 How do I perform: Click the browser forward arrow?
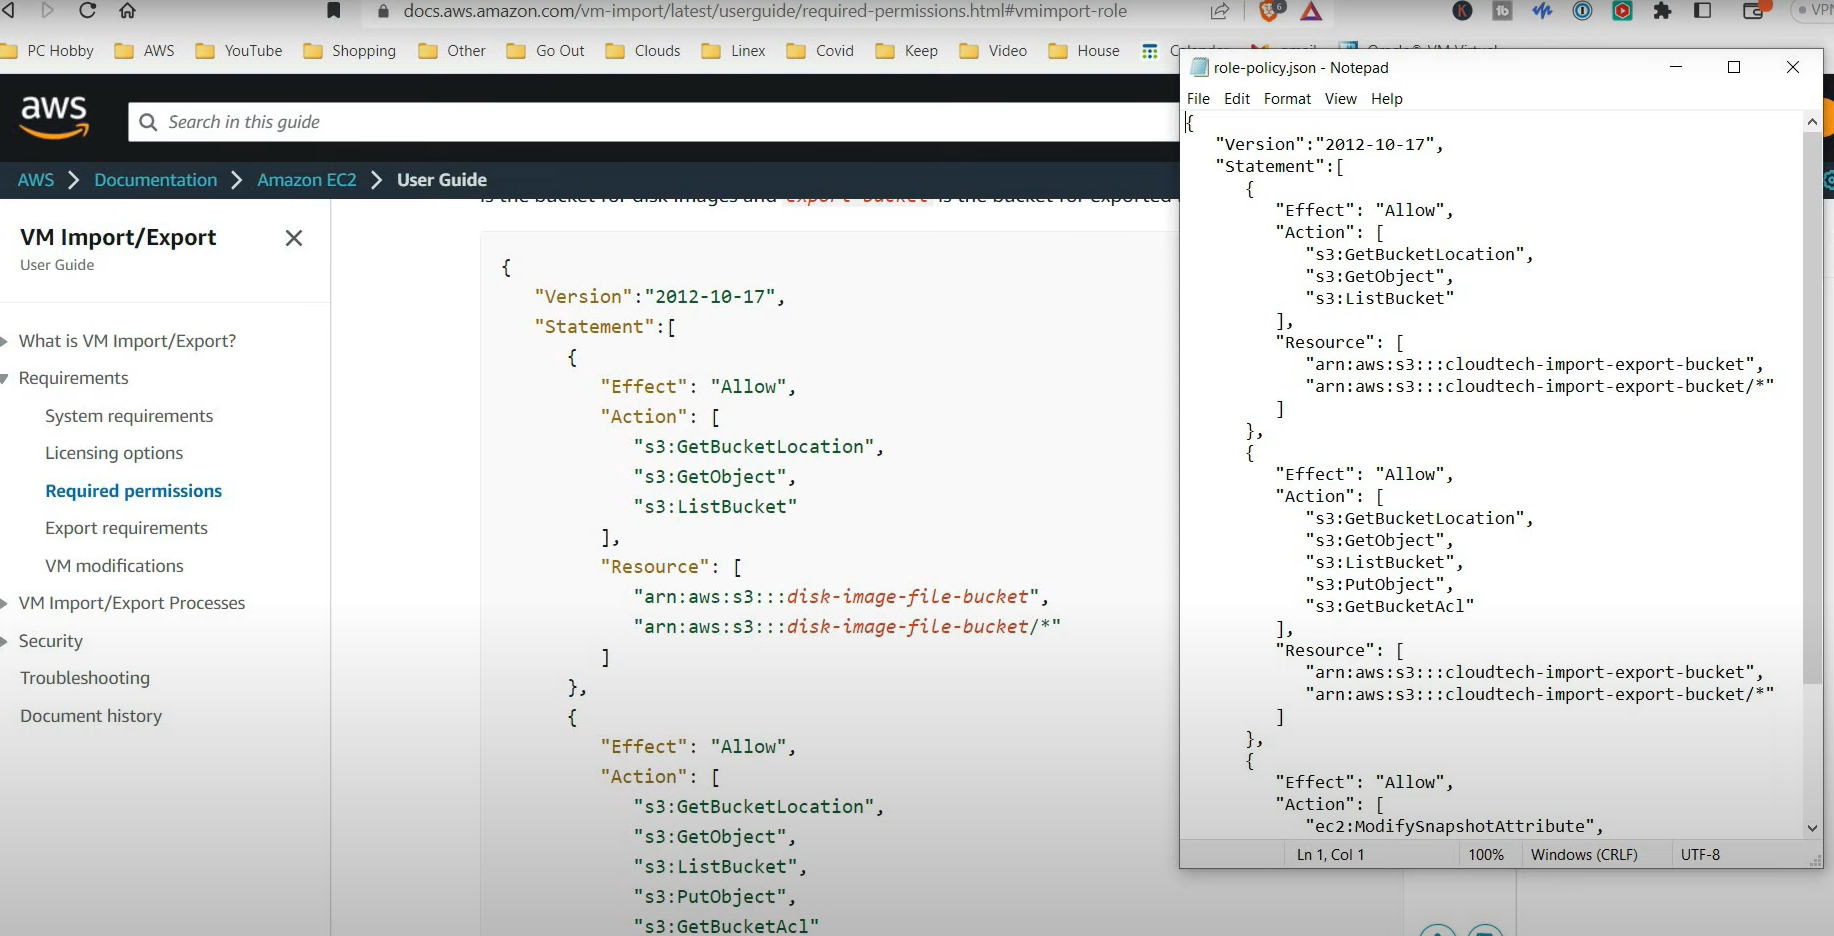point(47,11)
